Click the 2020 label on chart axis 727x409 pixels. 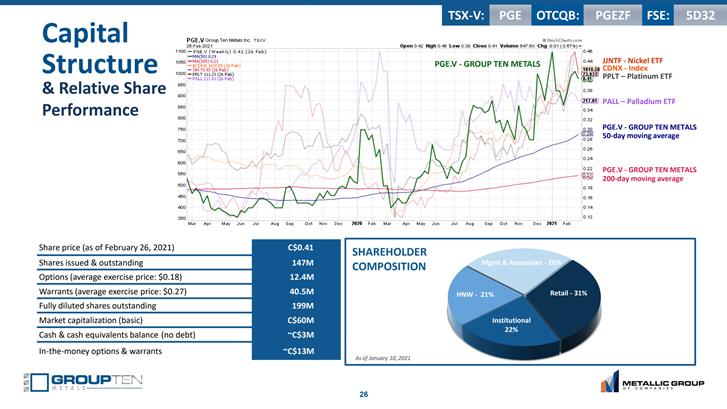coord(357,224)
